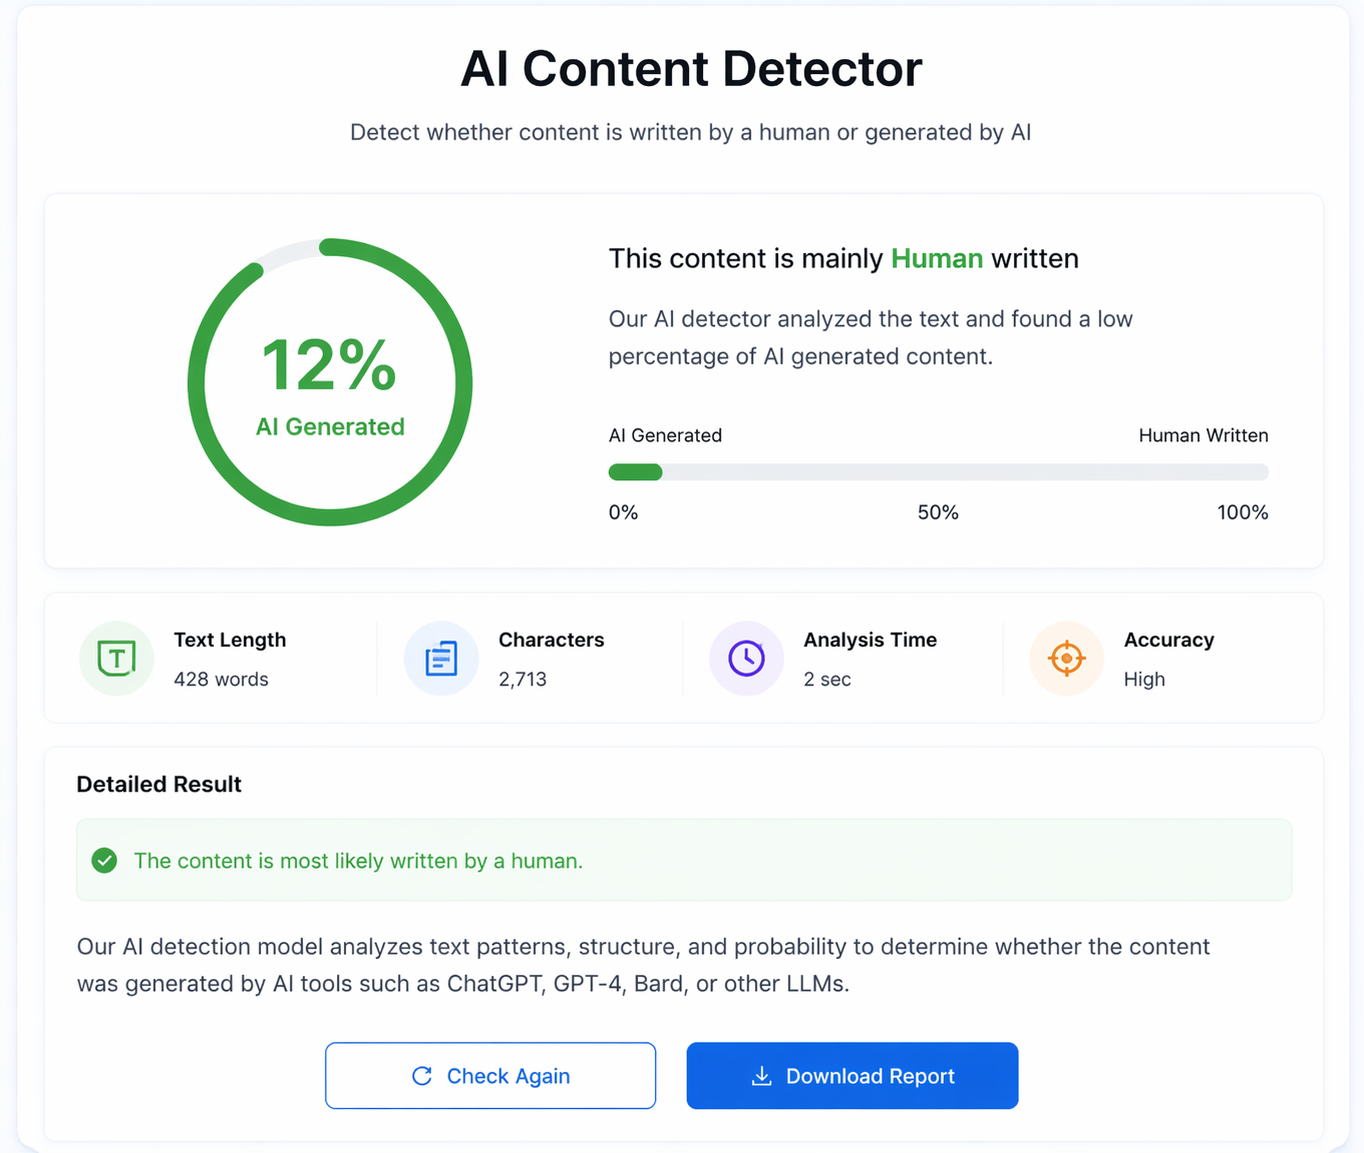Click the "428 words" text length value

221,680
